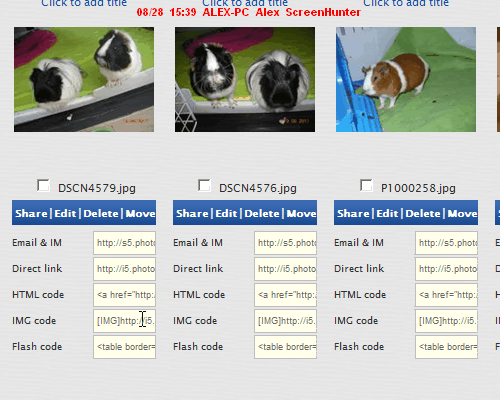Add a title above DSCN4576.jpg photo
This screenshot has height=400, width=500.
coord(245,3)
